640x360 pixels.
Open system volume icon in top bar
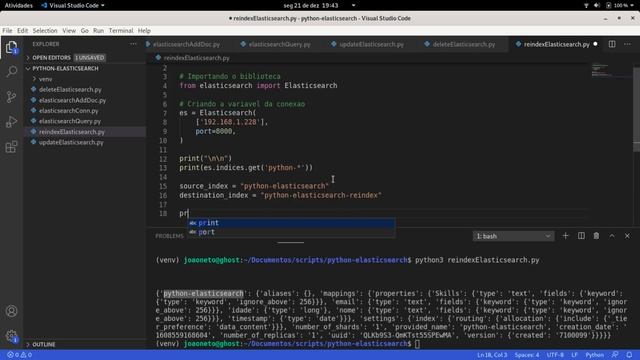pos(597,5)
